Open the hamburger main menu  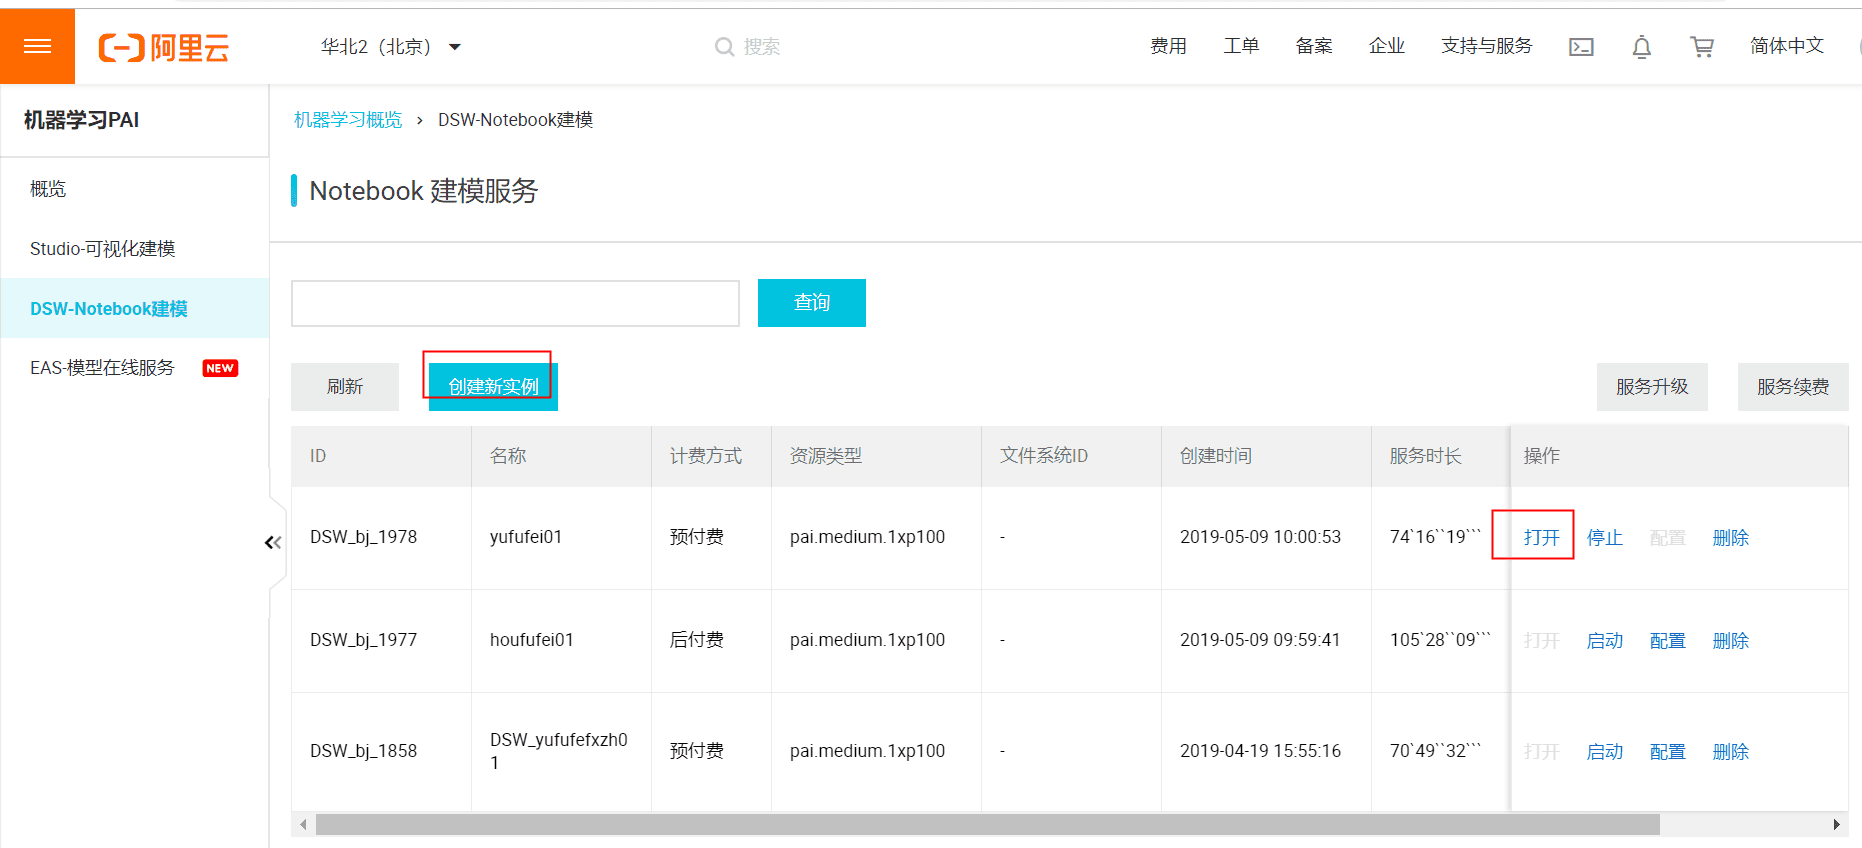pos(37,46)
